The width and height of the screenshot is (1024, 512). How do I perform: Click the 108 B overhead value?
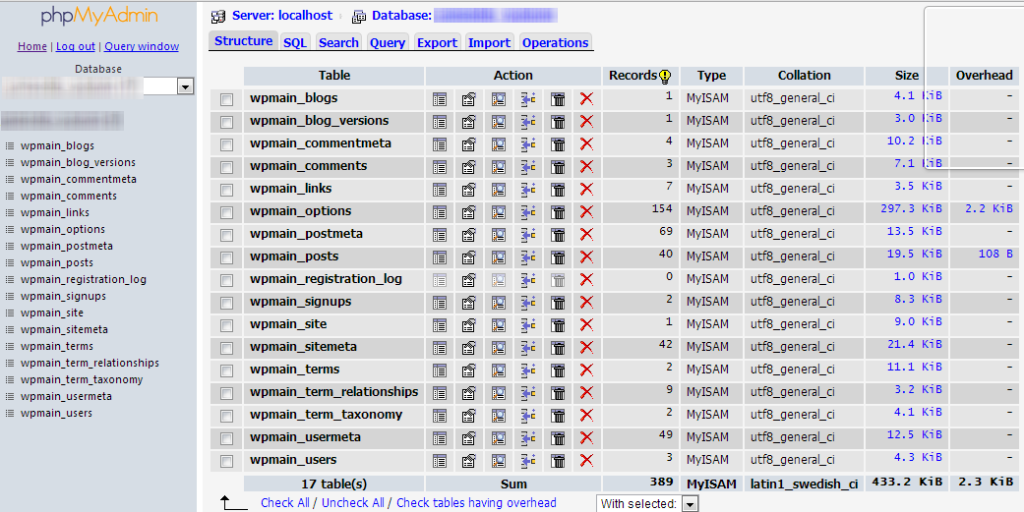(x=995, y=253)
